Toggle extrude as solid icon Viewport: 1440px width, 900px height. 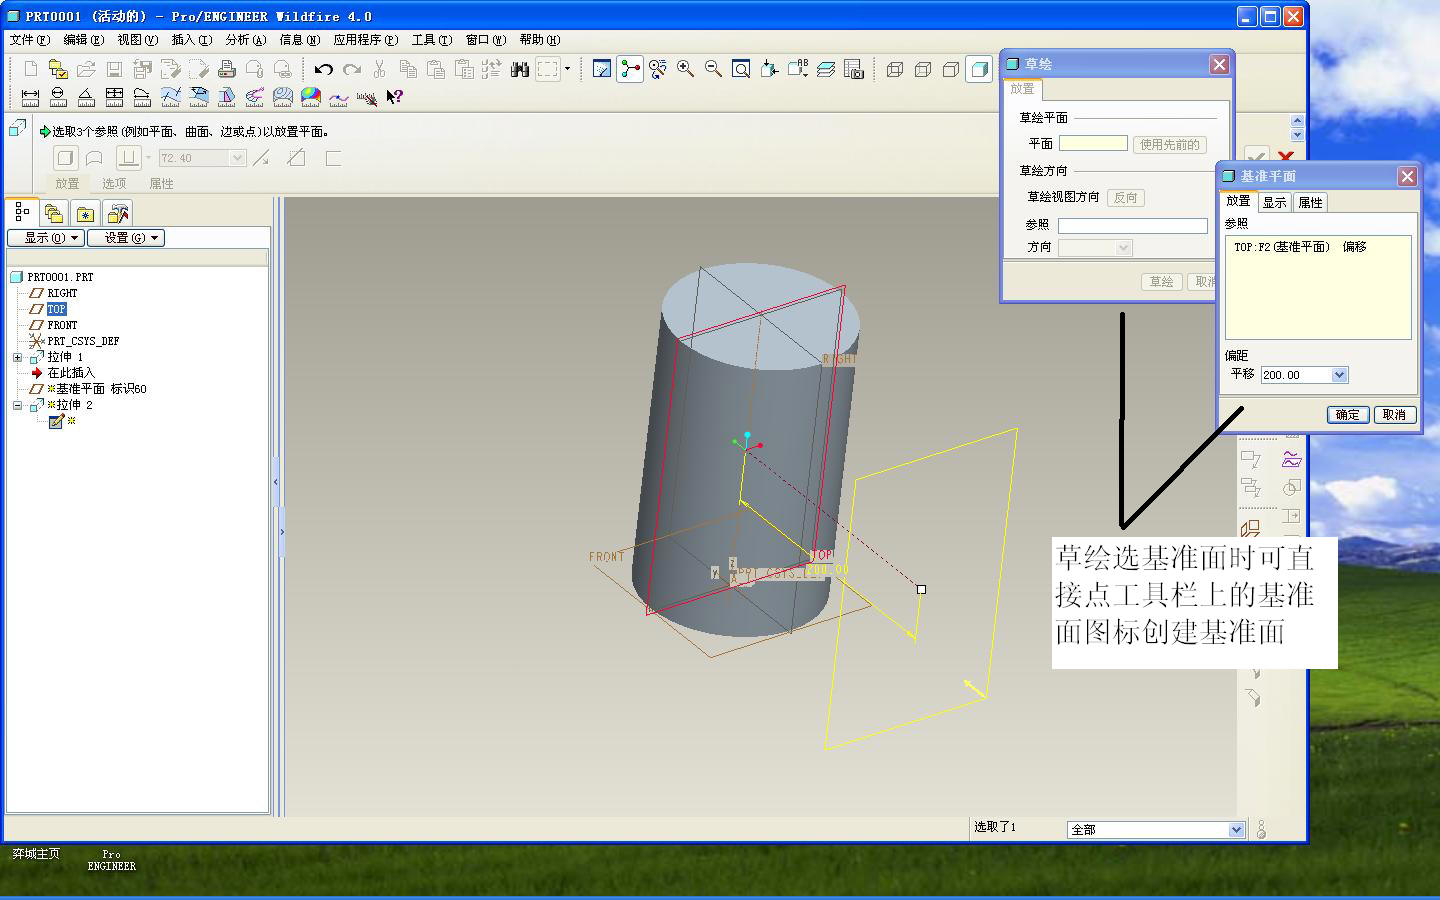click(65, 158)
